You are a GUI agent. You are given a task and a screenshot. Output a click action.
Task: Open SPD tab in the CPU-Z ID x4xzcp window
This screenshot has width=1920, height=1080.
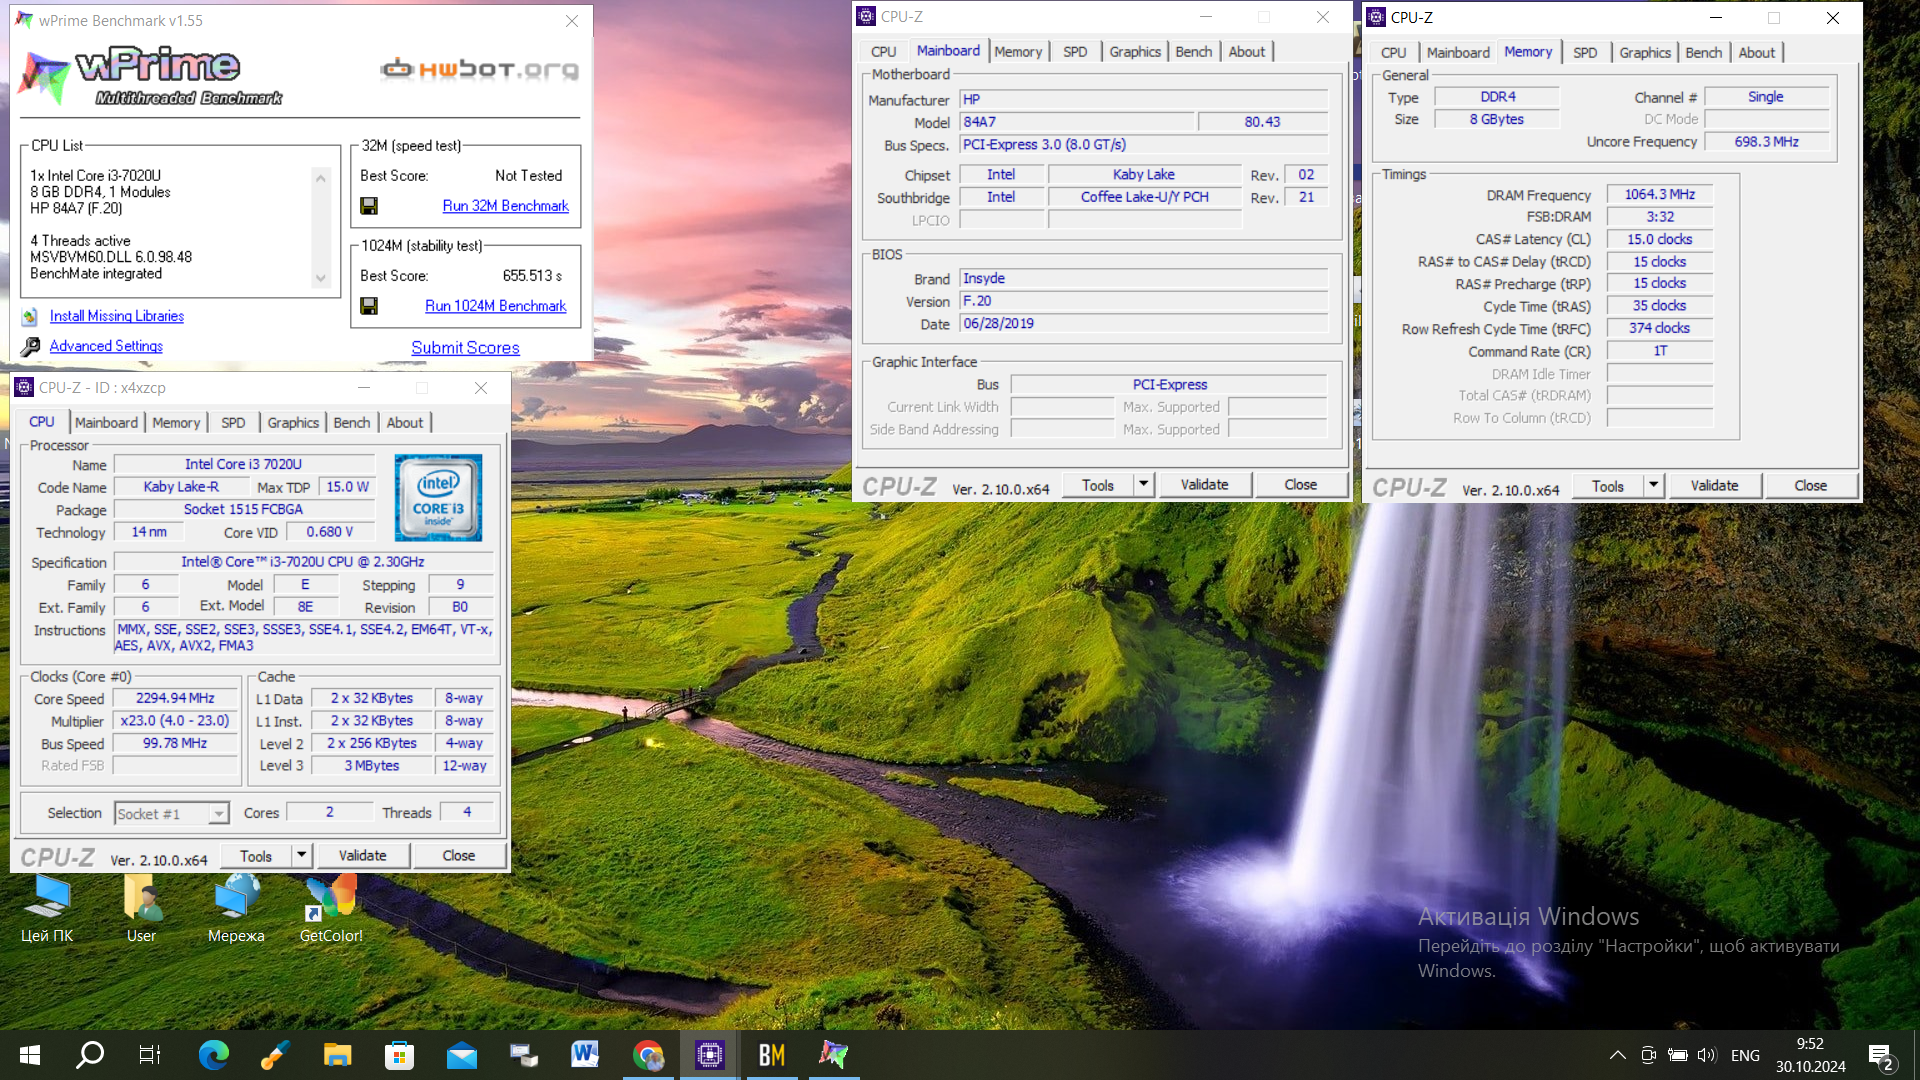[233, 423]
